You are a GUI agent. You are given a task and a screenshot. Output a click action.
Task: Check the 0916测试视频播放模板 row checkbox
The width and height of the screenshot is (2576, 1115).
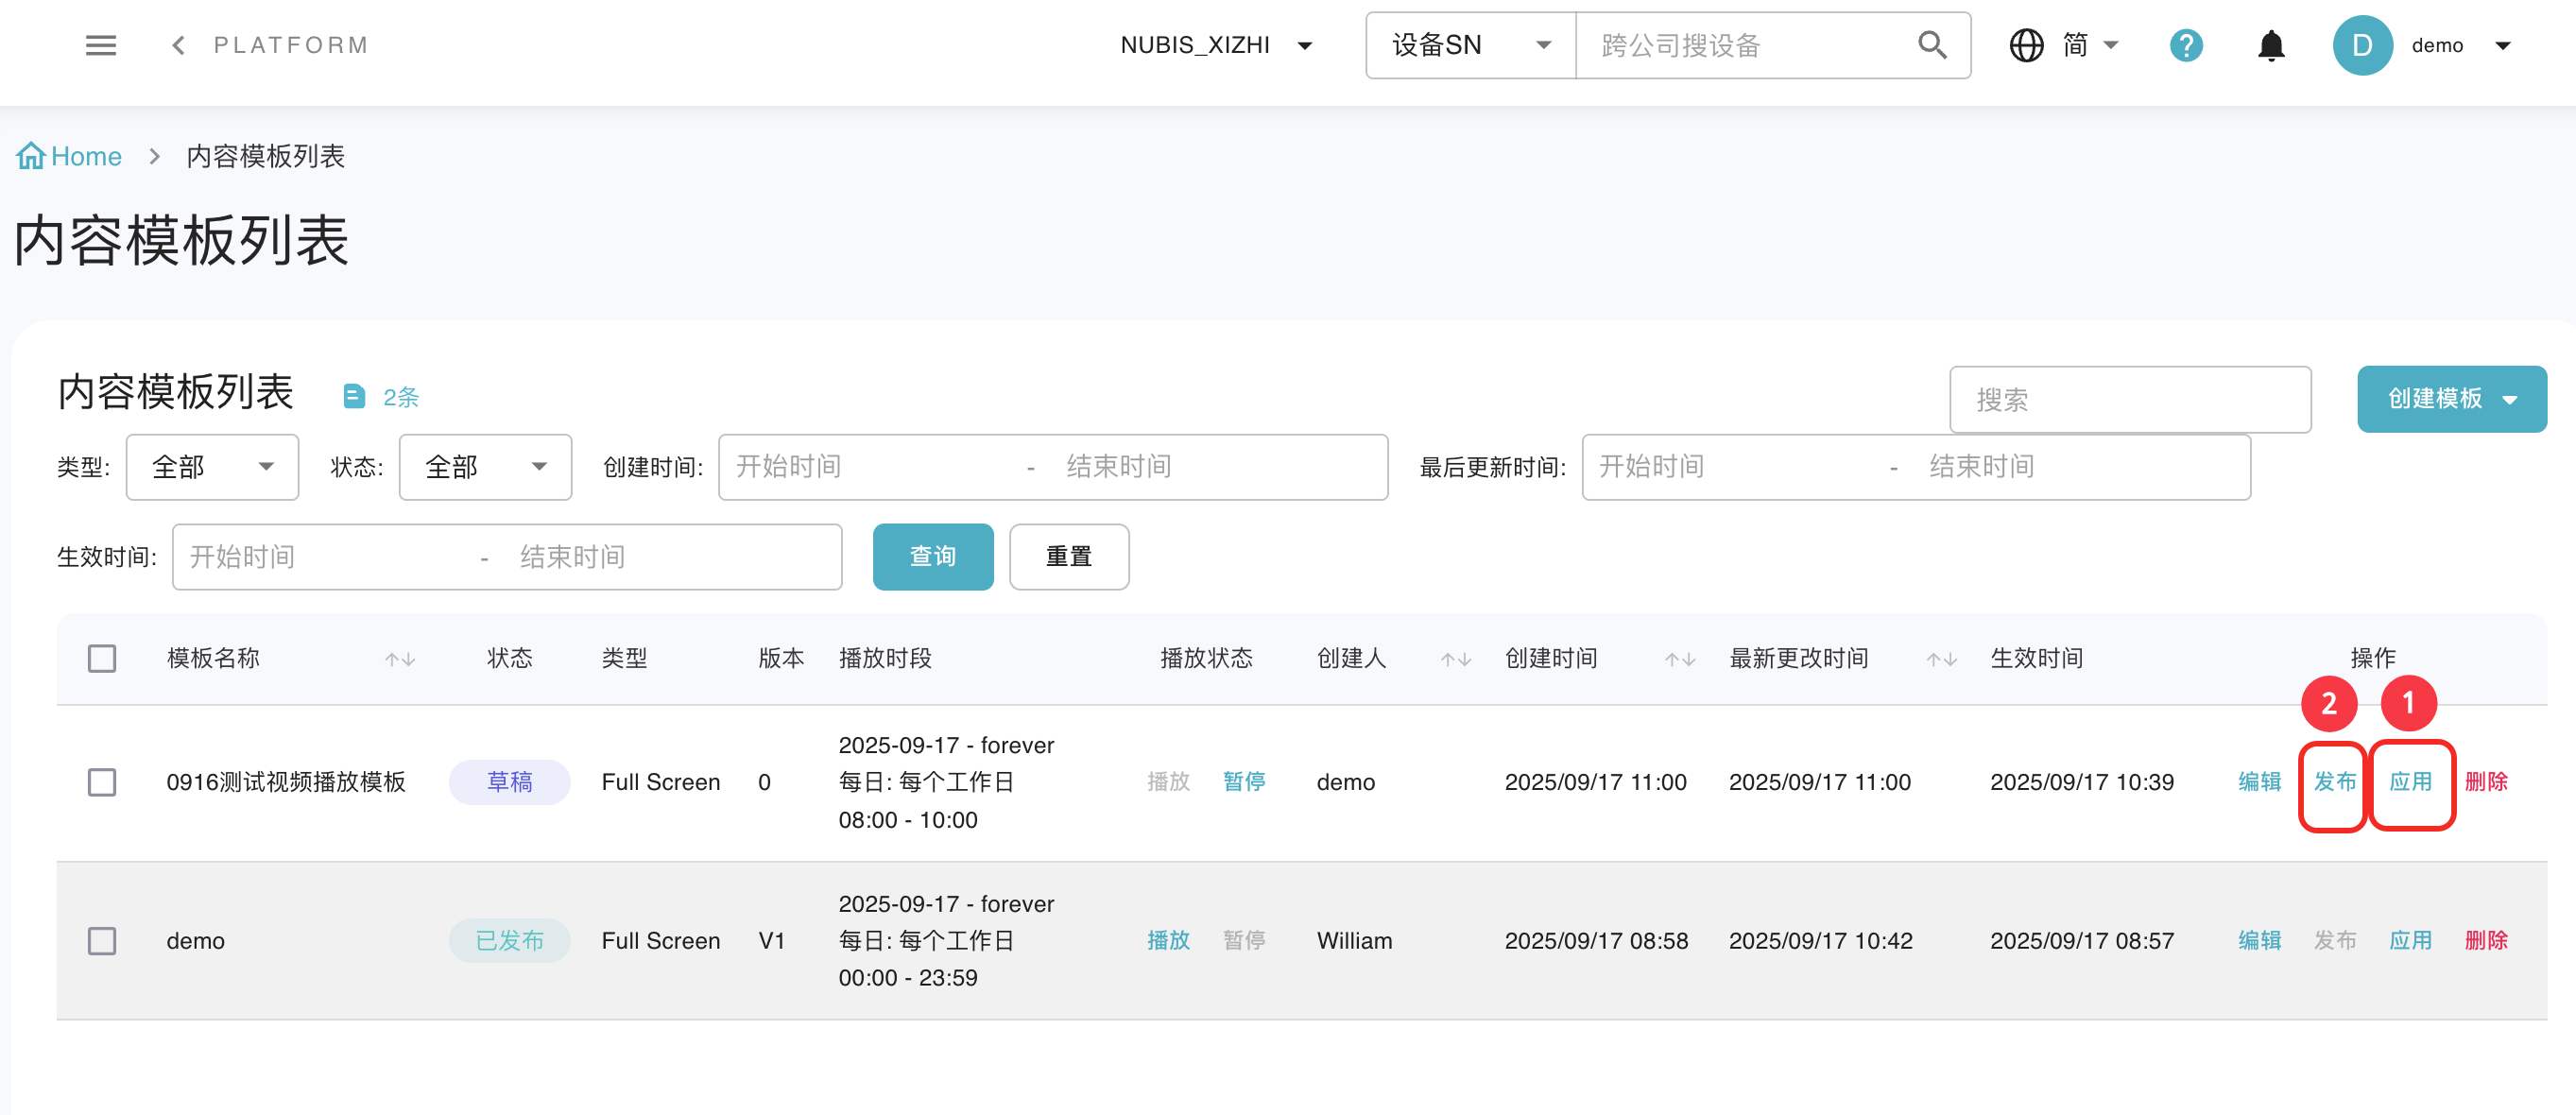pos(102,782)
